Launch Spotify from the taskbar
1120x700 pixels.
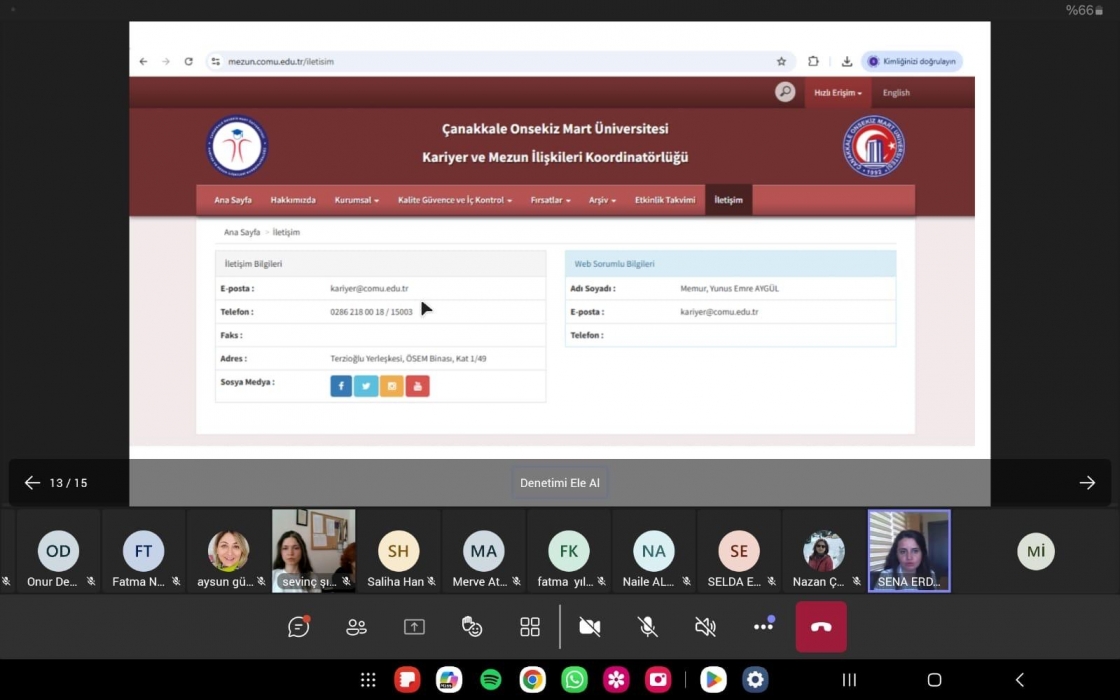pos(491,679)
